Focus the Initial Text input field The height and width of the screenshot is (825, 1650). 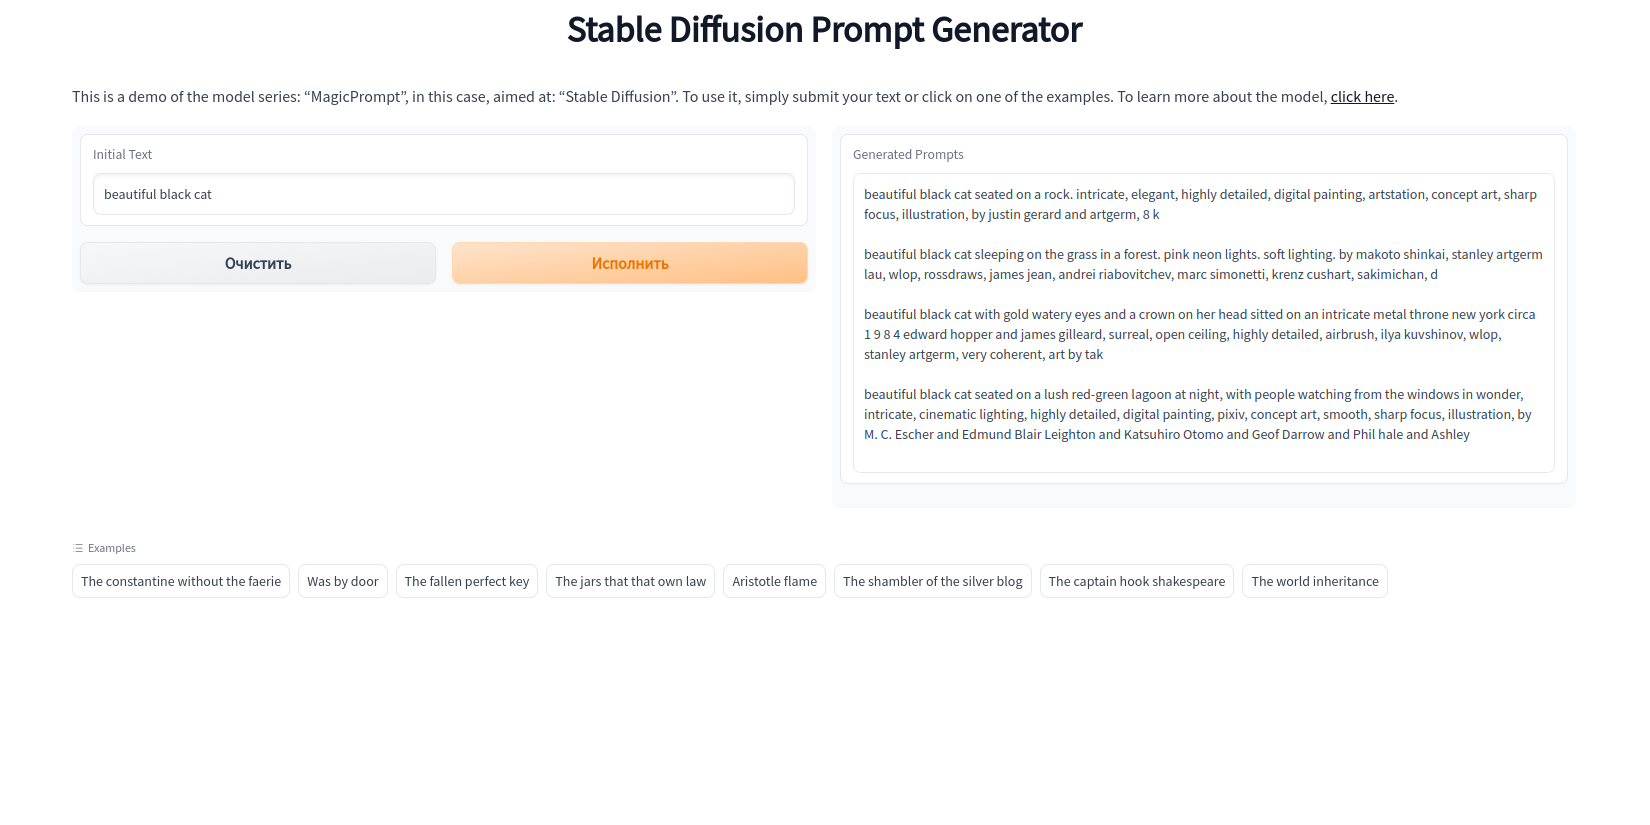click(443, 194)
